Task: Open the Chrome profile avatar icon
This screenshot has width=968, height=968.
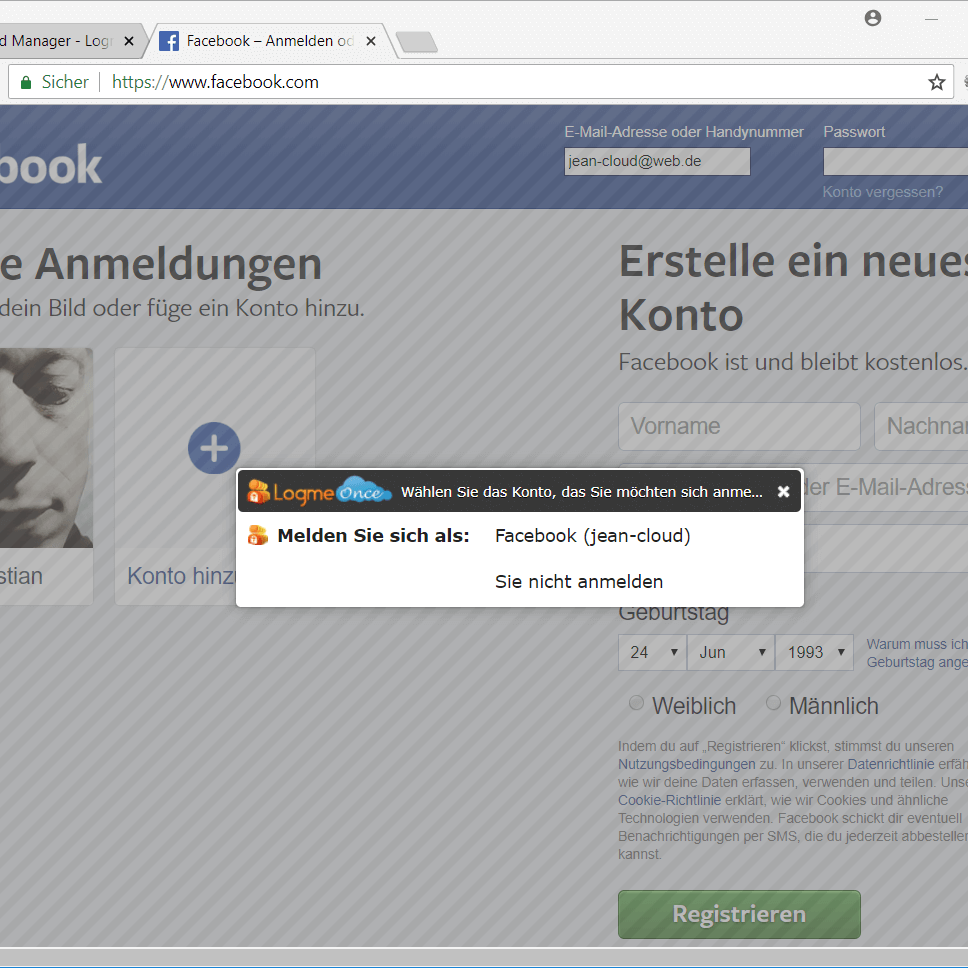Action: (873, 19)
